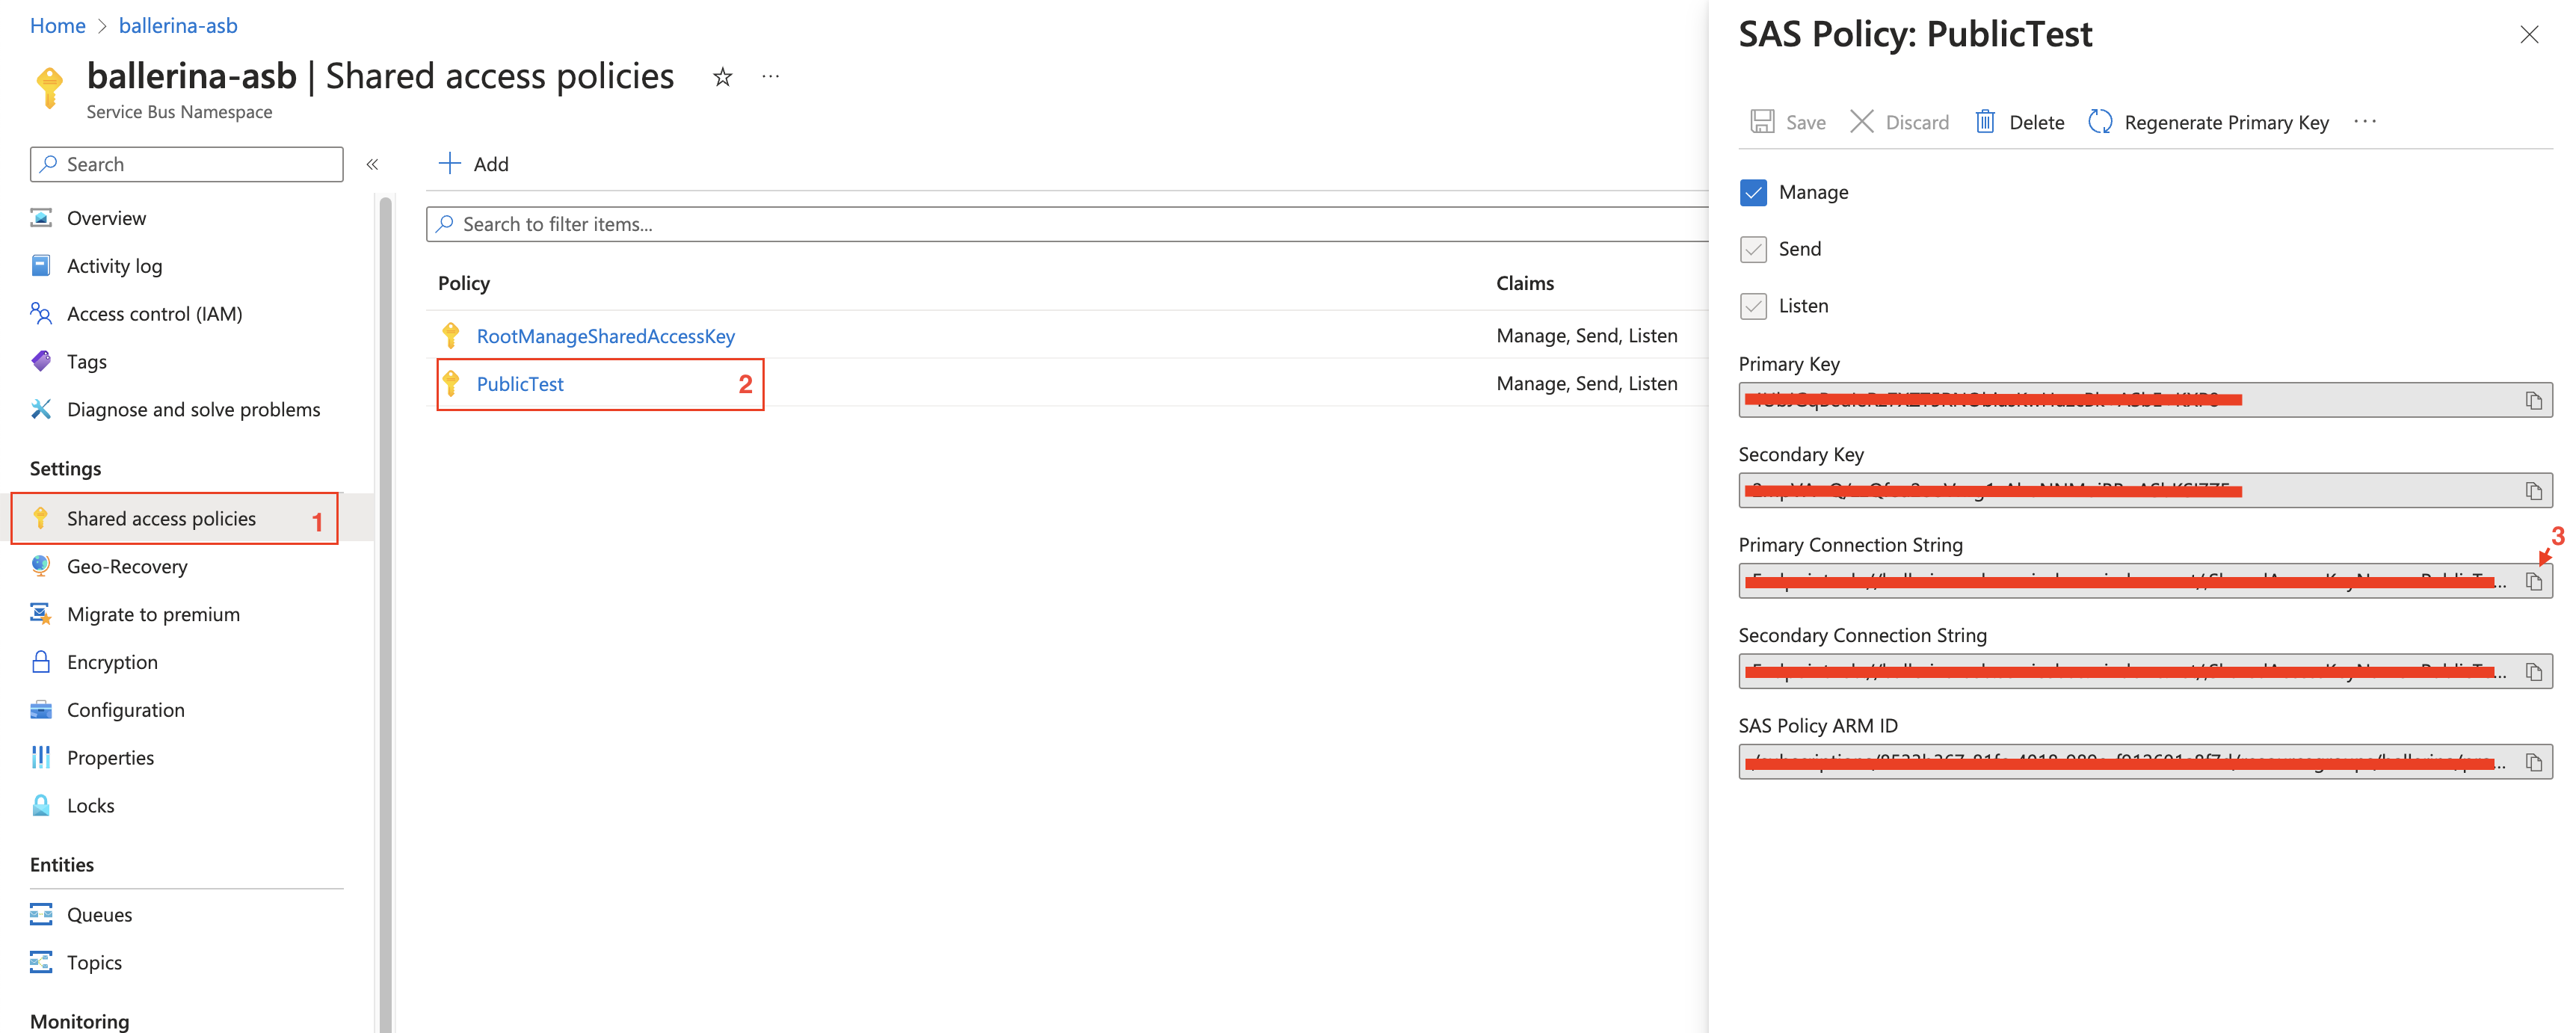The width and height of the screenshot is (2576, 1033).
Task: Click the Save button
Action: pos(1787,122)
